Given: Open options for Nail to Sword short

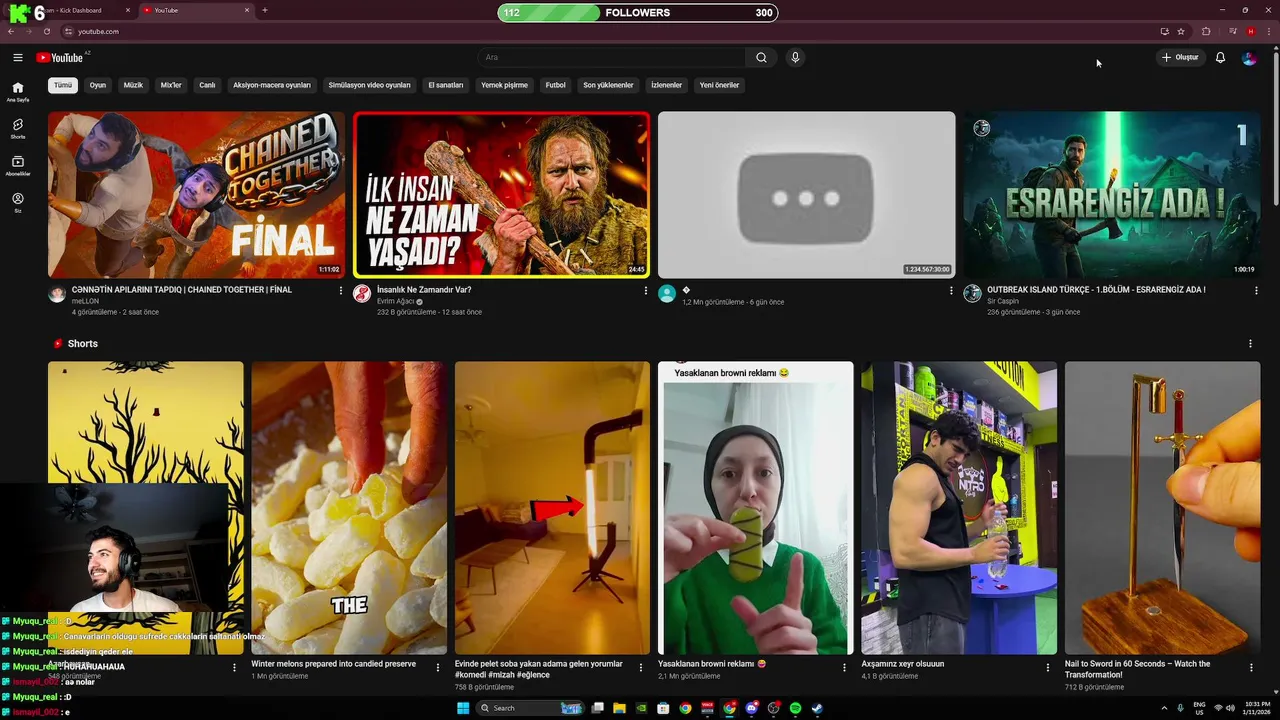Looking at the screenshot, I should point(1251,667).
